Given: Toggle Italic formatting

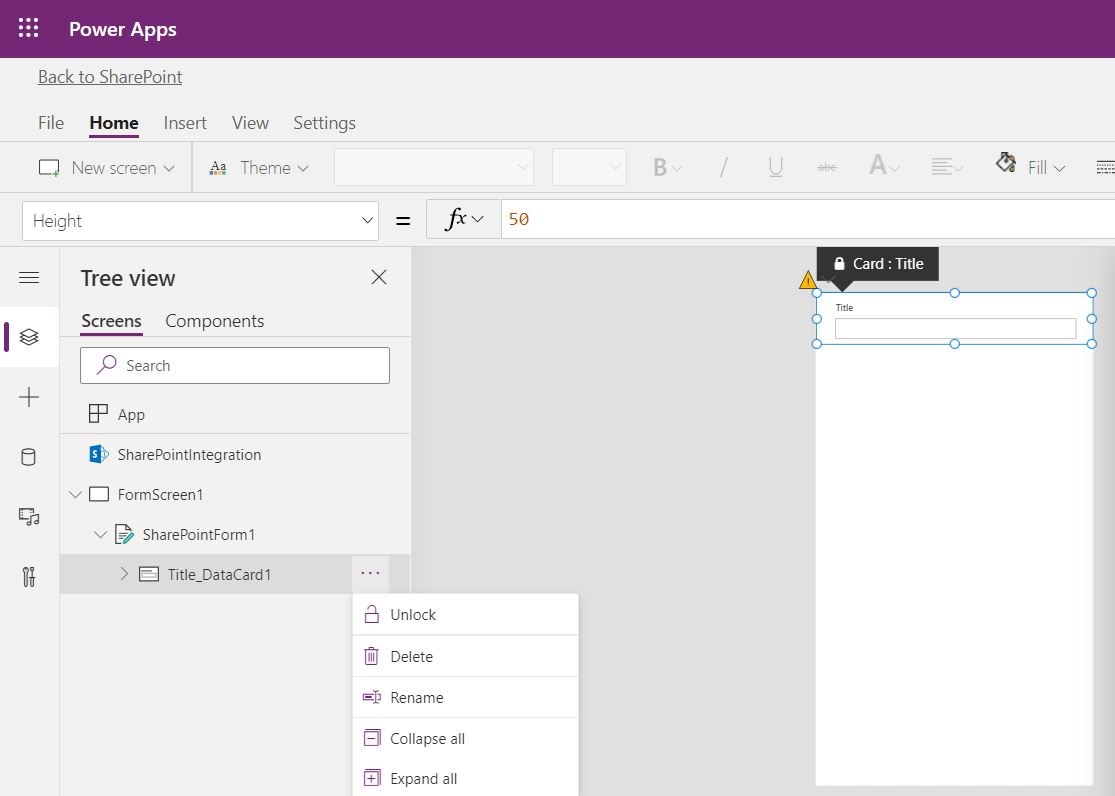Looking at the screenshot, I should (723, 167).
